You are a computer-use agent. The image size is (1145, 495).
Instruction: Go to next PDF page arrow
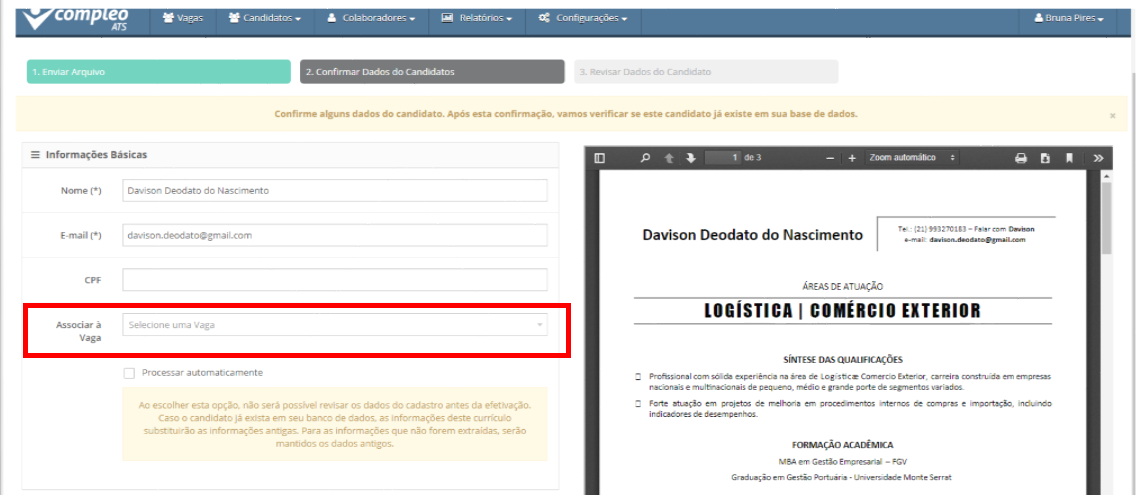click(691, 158)
